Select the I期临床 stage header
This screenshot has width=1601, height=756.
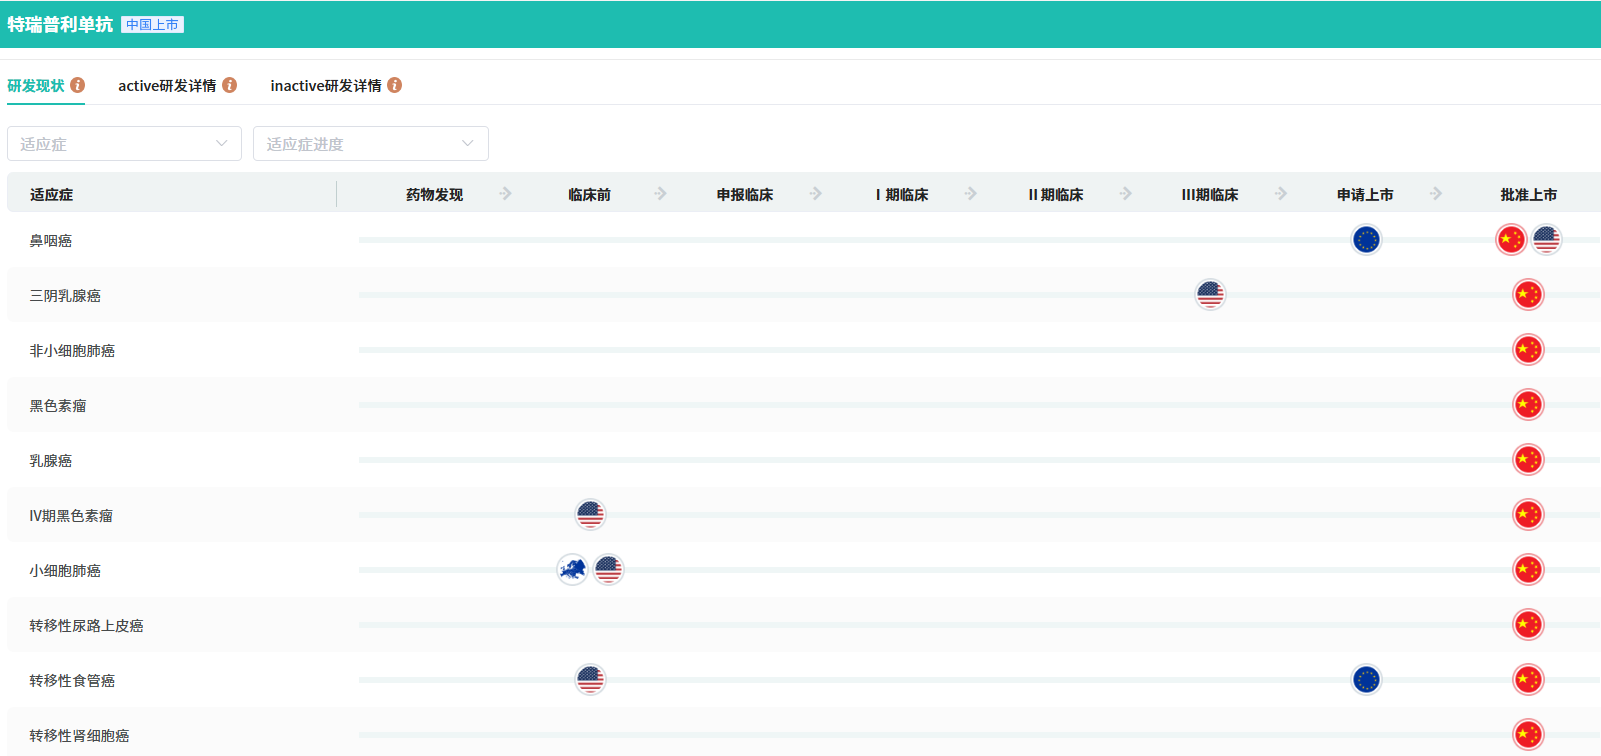coord(902,195)
